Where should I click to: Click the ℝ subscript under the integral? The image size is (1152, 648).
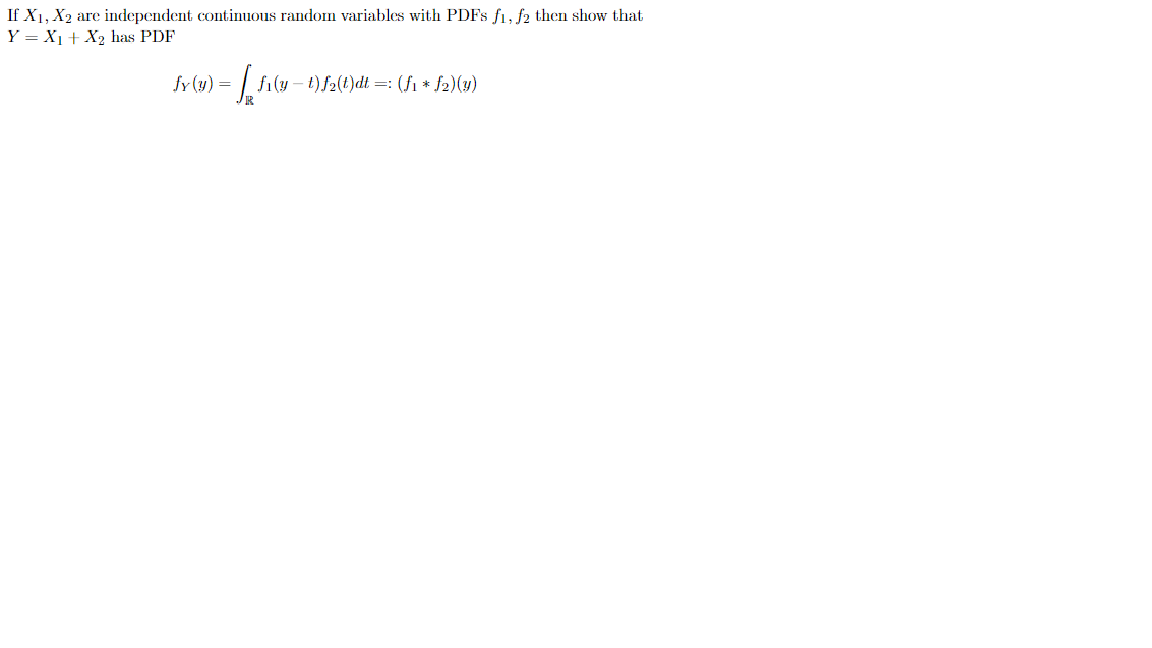pyautogui.click(x=250, y=101)
